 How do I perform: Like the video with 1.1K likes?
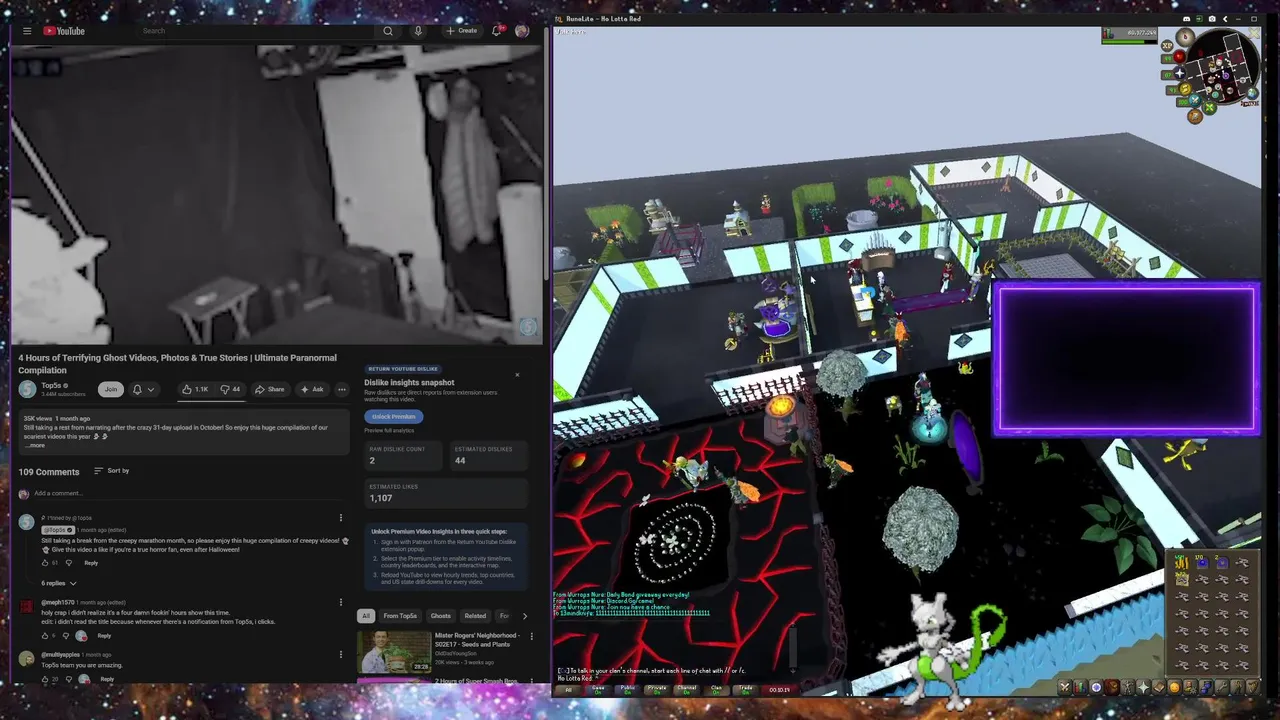pyautogui.click(x=196, y=389)
